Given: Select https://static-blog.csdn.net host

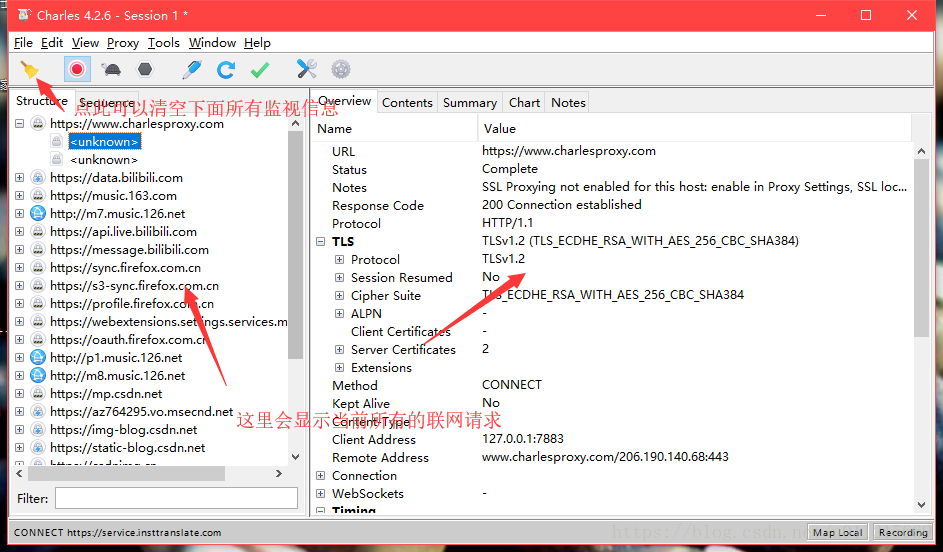Looking at the screenshot, I should point(127,448).
